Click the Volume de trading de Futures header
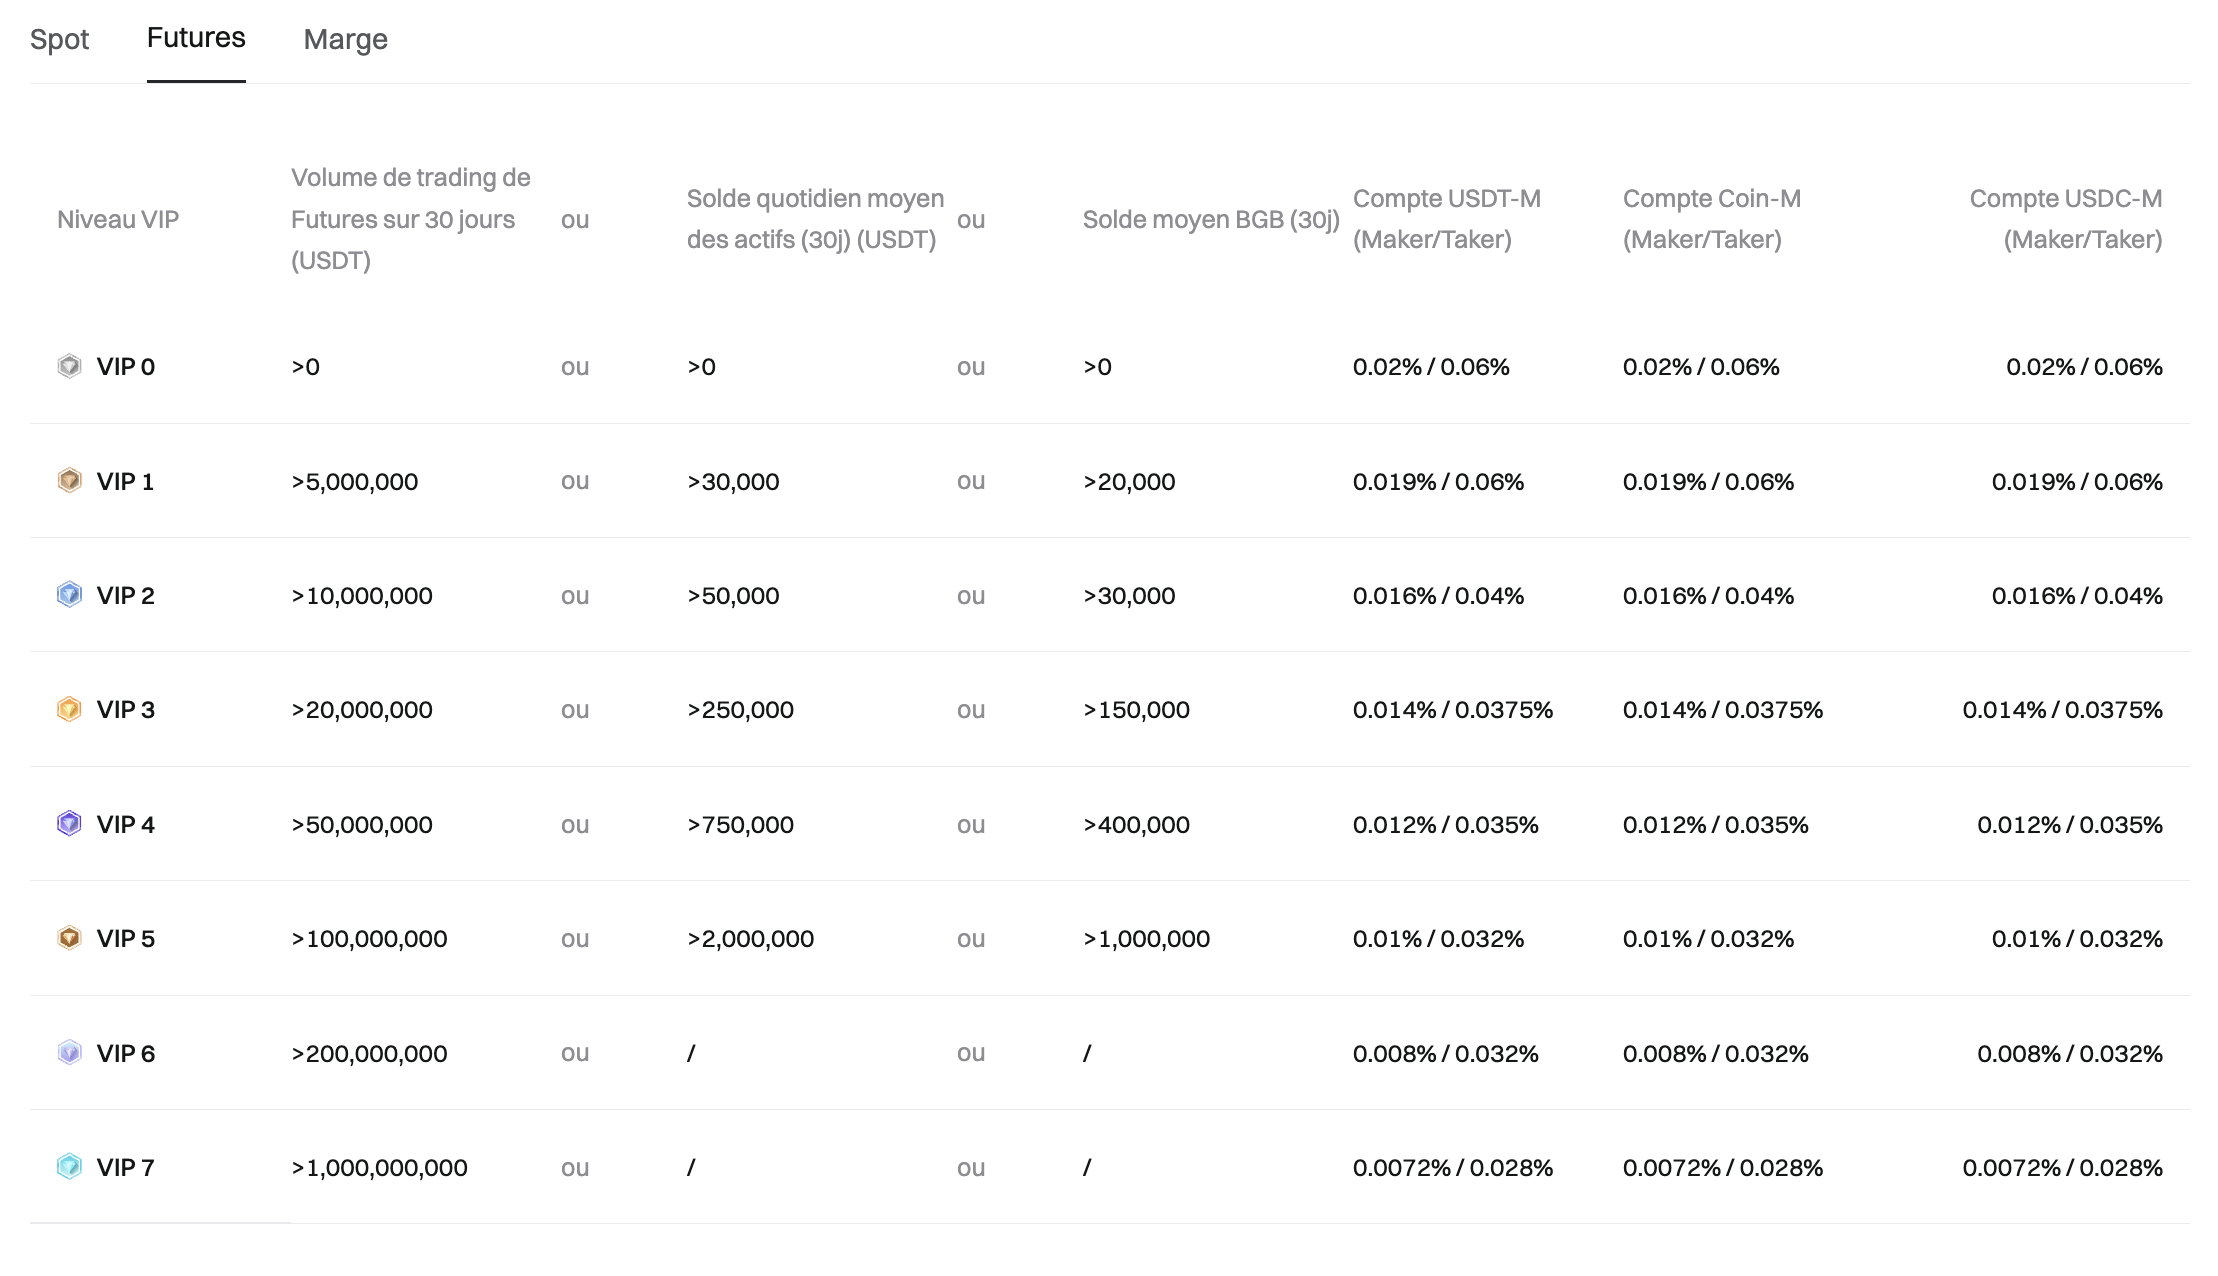This screenshot has width=2218, height=1276. click(x=411, y=219)
